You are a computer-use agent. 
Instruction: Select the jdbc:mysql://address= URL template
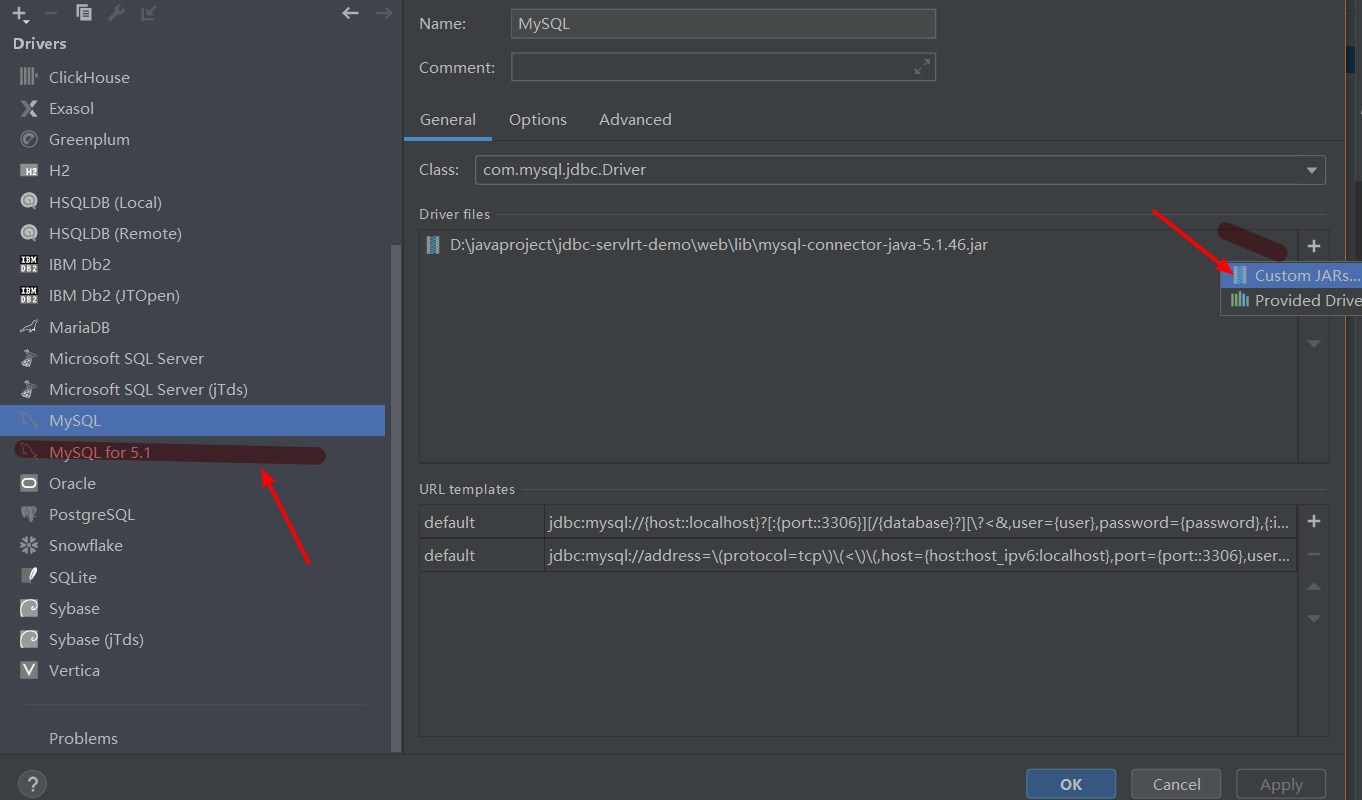[920, 555]
